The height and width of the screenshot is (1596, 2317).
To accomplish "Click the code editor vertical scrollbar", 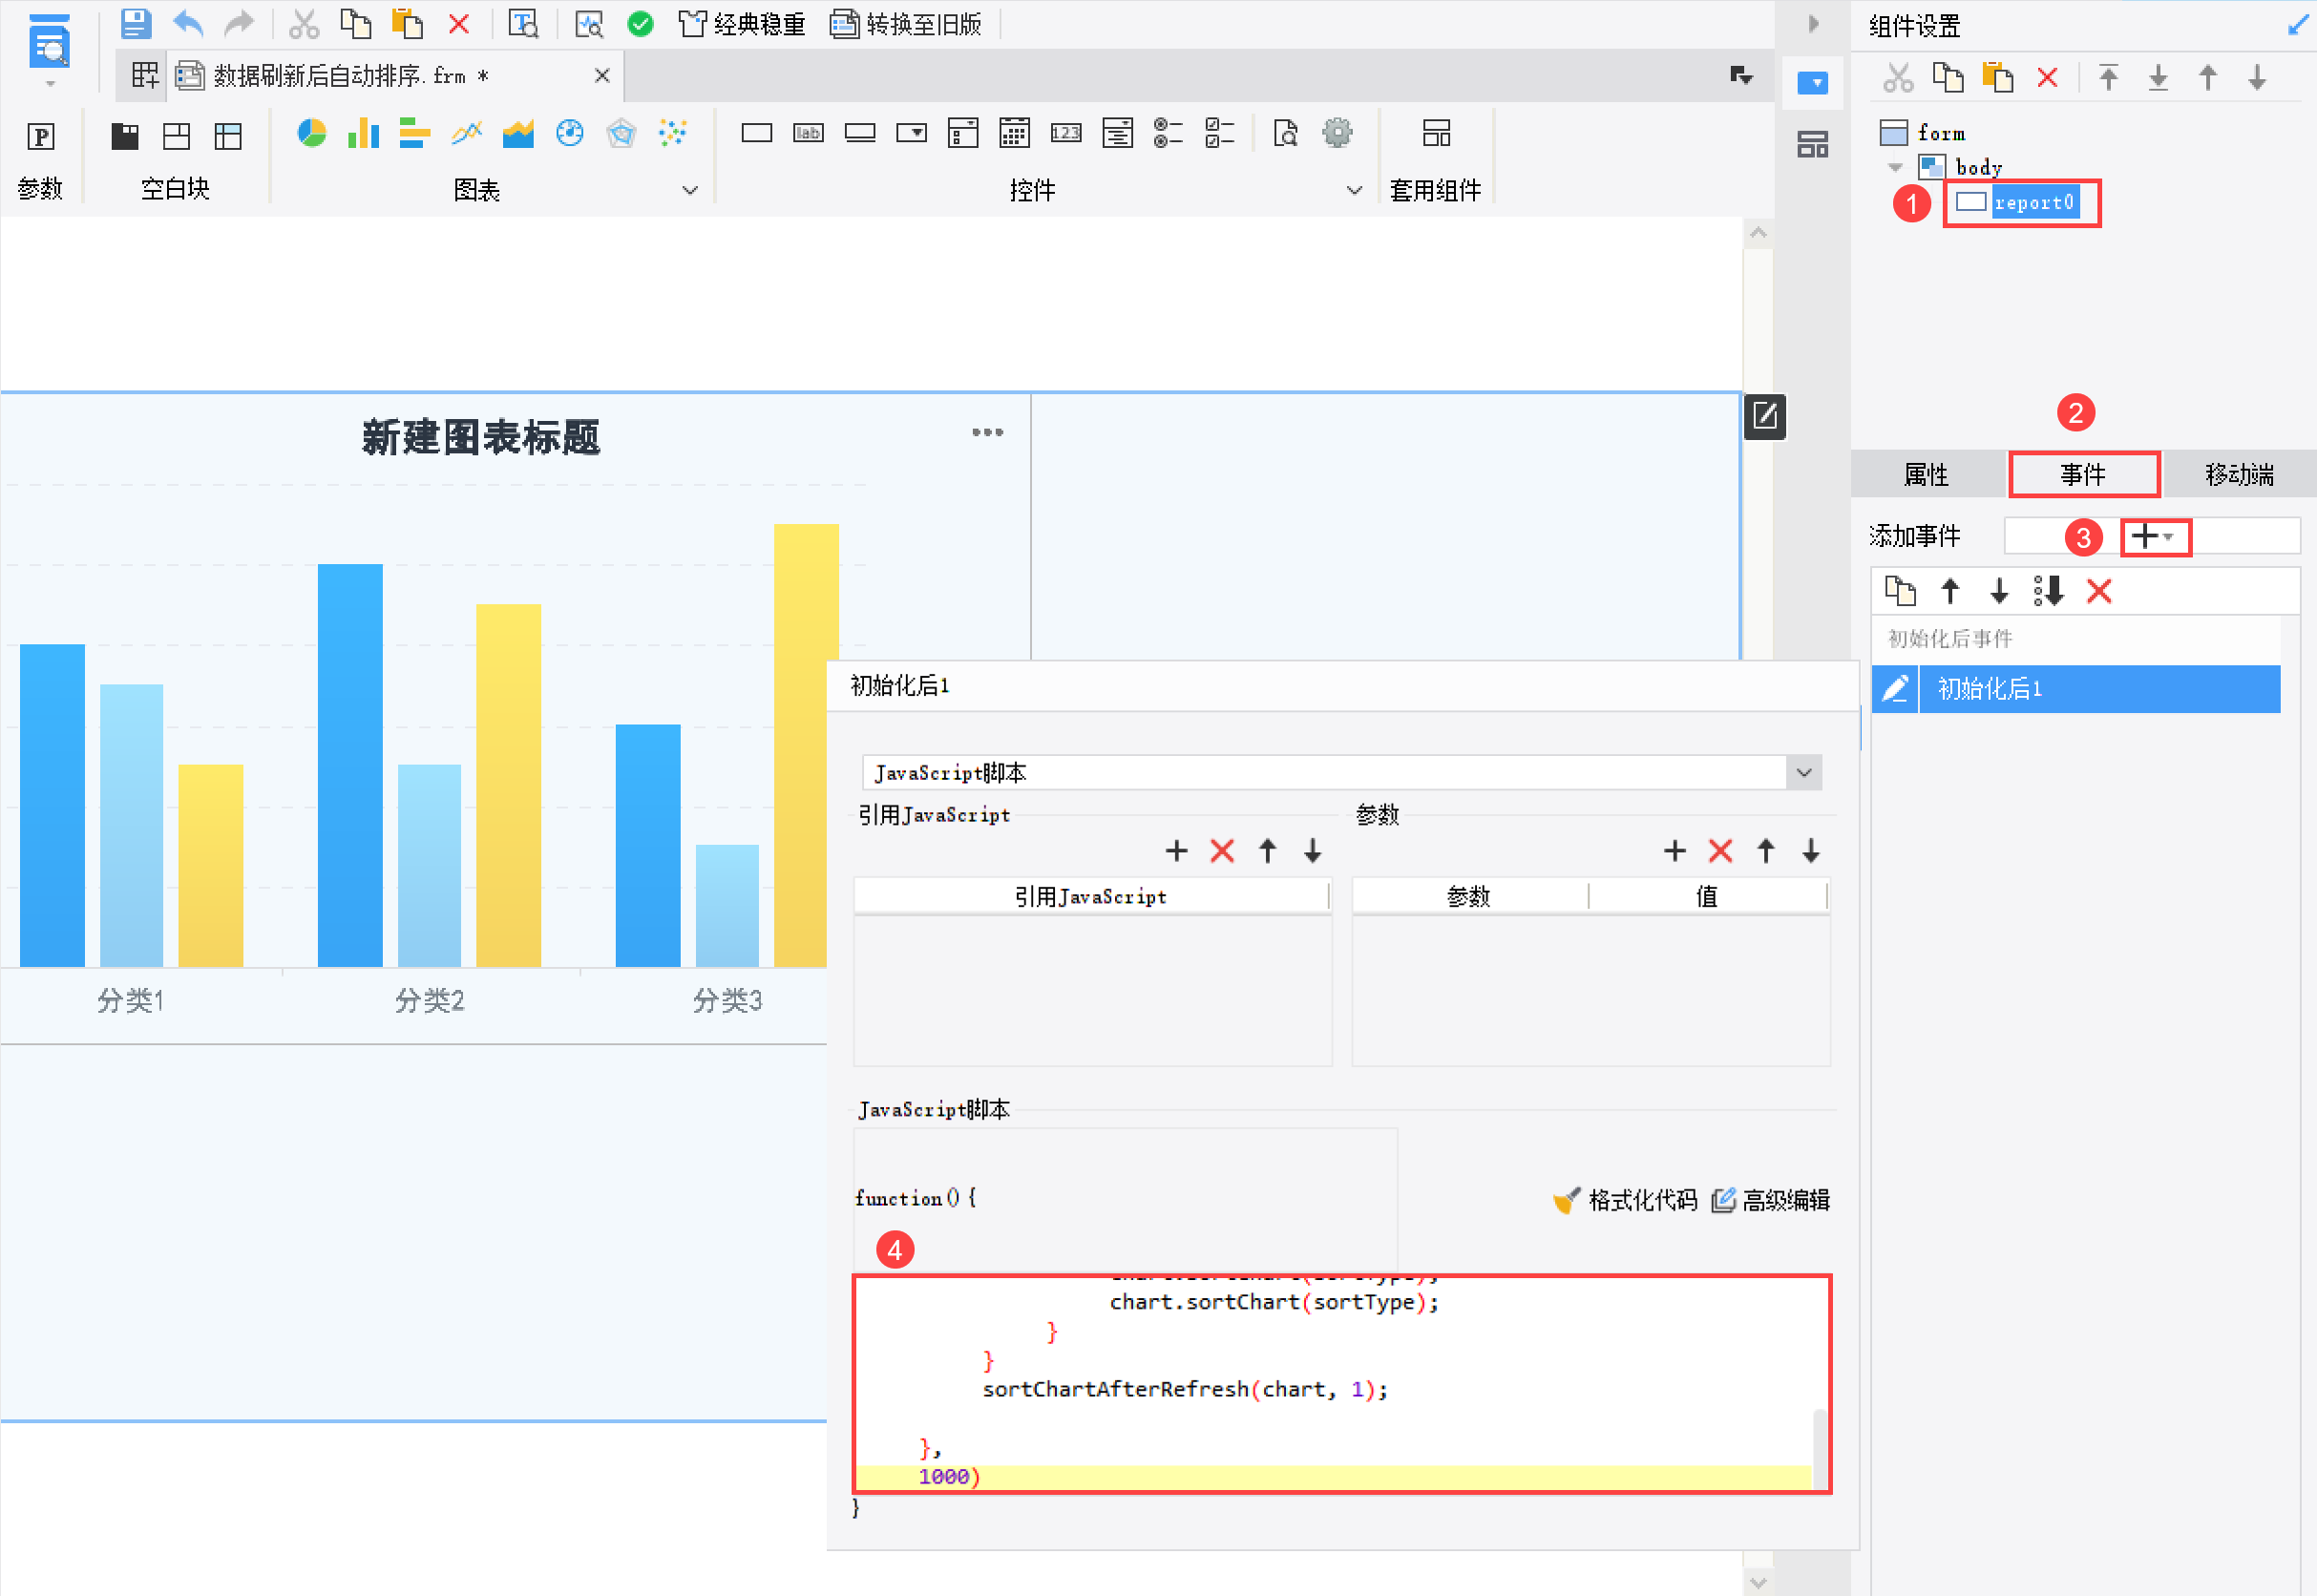I will point(1820,1447).
